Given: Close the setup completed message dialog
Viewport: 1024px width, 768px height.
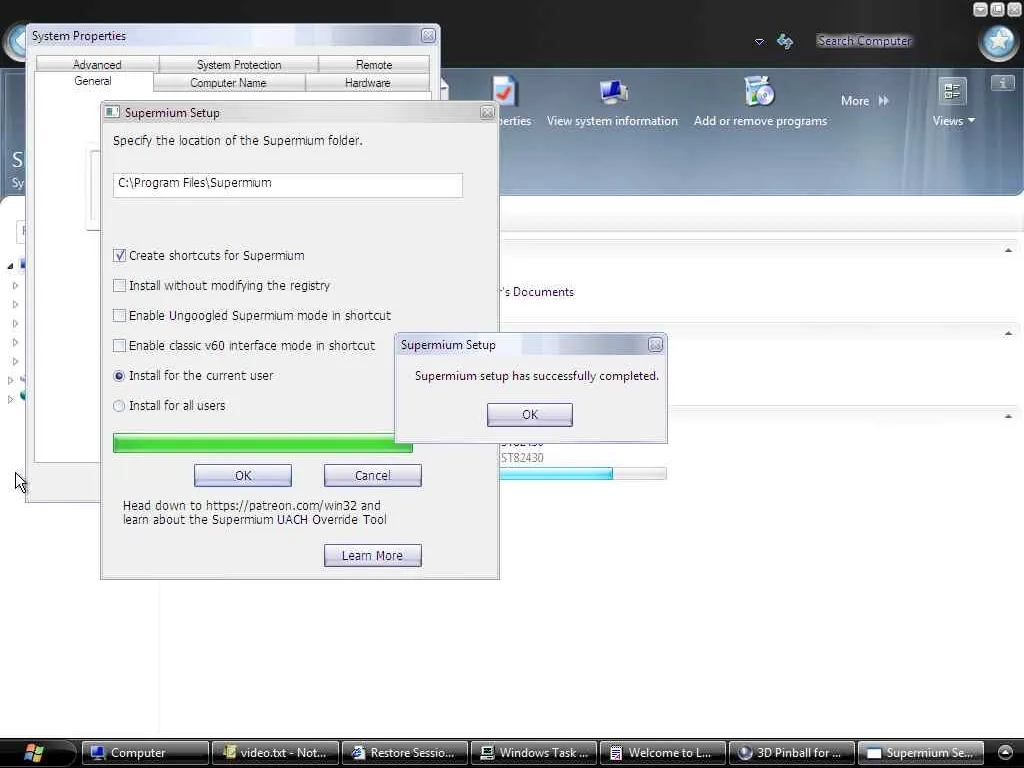Looking at the screenshot, I should tap(655, 345).
